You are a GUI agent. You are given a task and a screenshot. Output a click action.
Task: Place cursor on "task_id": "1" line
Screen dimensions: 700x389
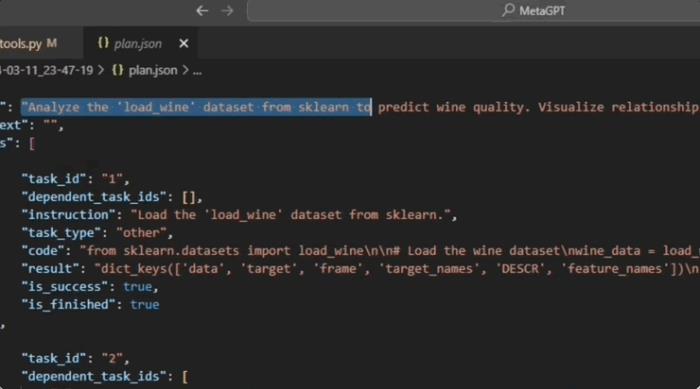pos(75,179)
